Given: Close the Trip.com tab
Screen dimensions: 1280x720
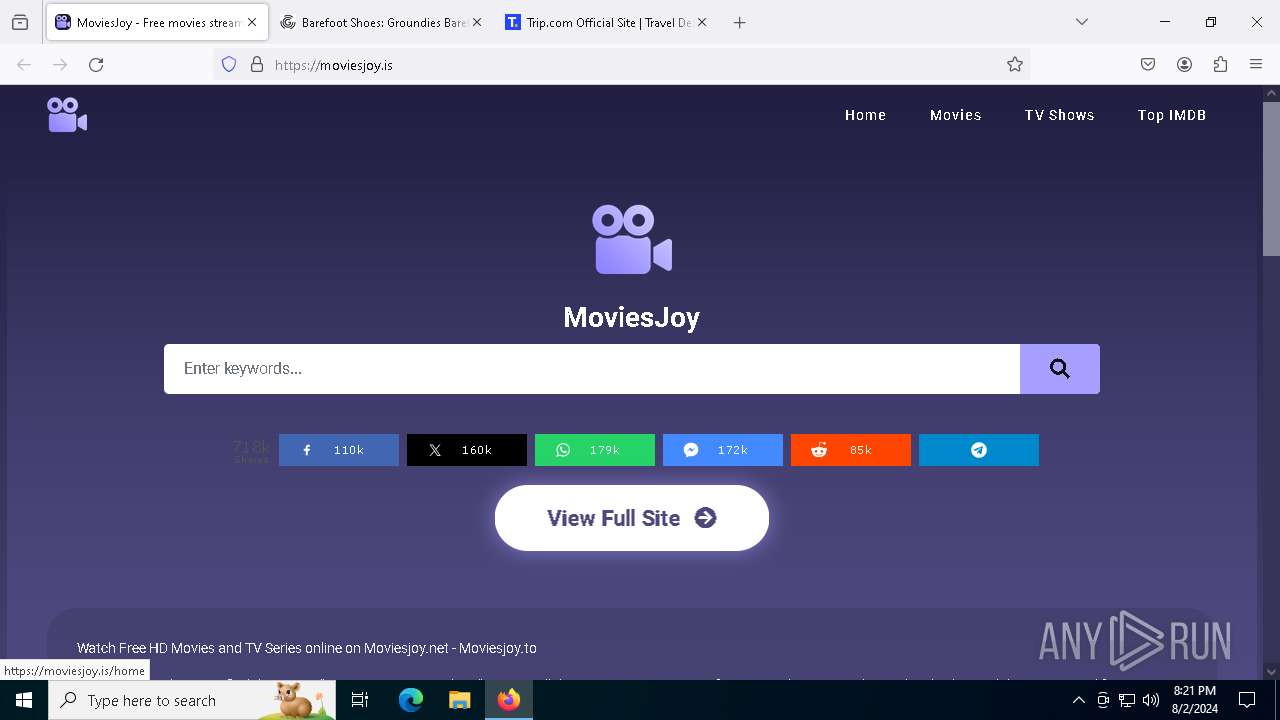Looking at the screenshot, I should click(x=702, y=22).
